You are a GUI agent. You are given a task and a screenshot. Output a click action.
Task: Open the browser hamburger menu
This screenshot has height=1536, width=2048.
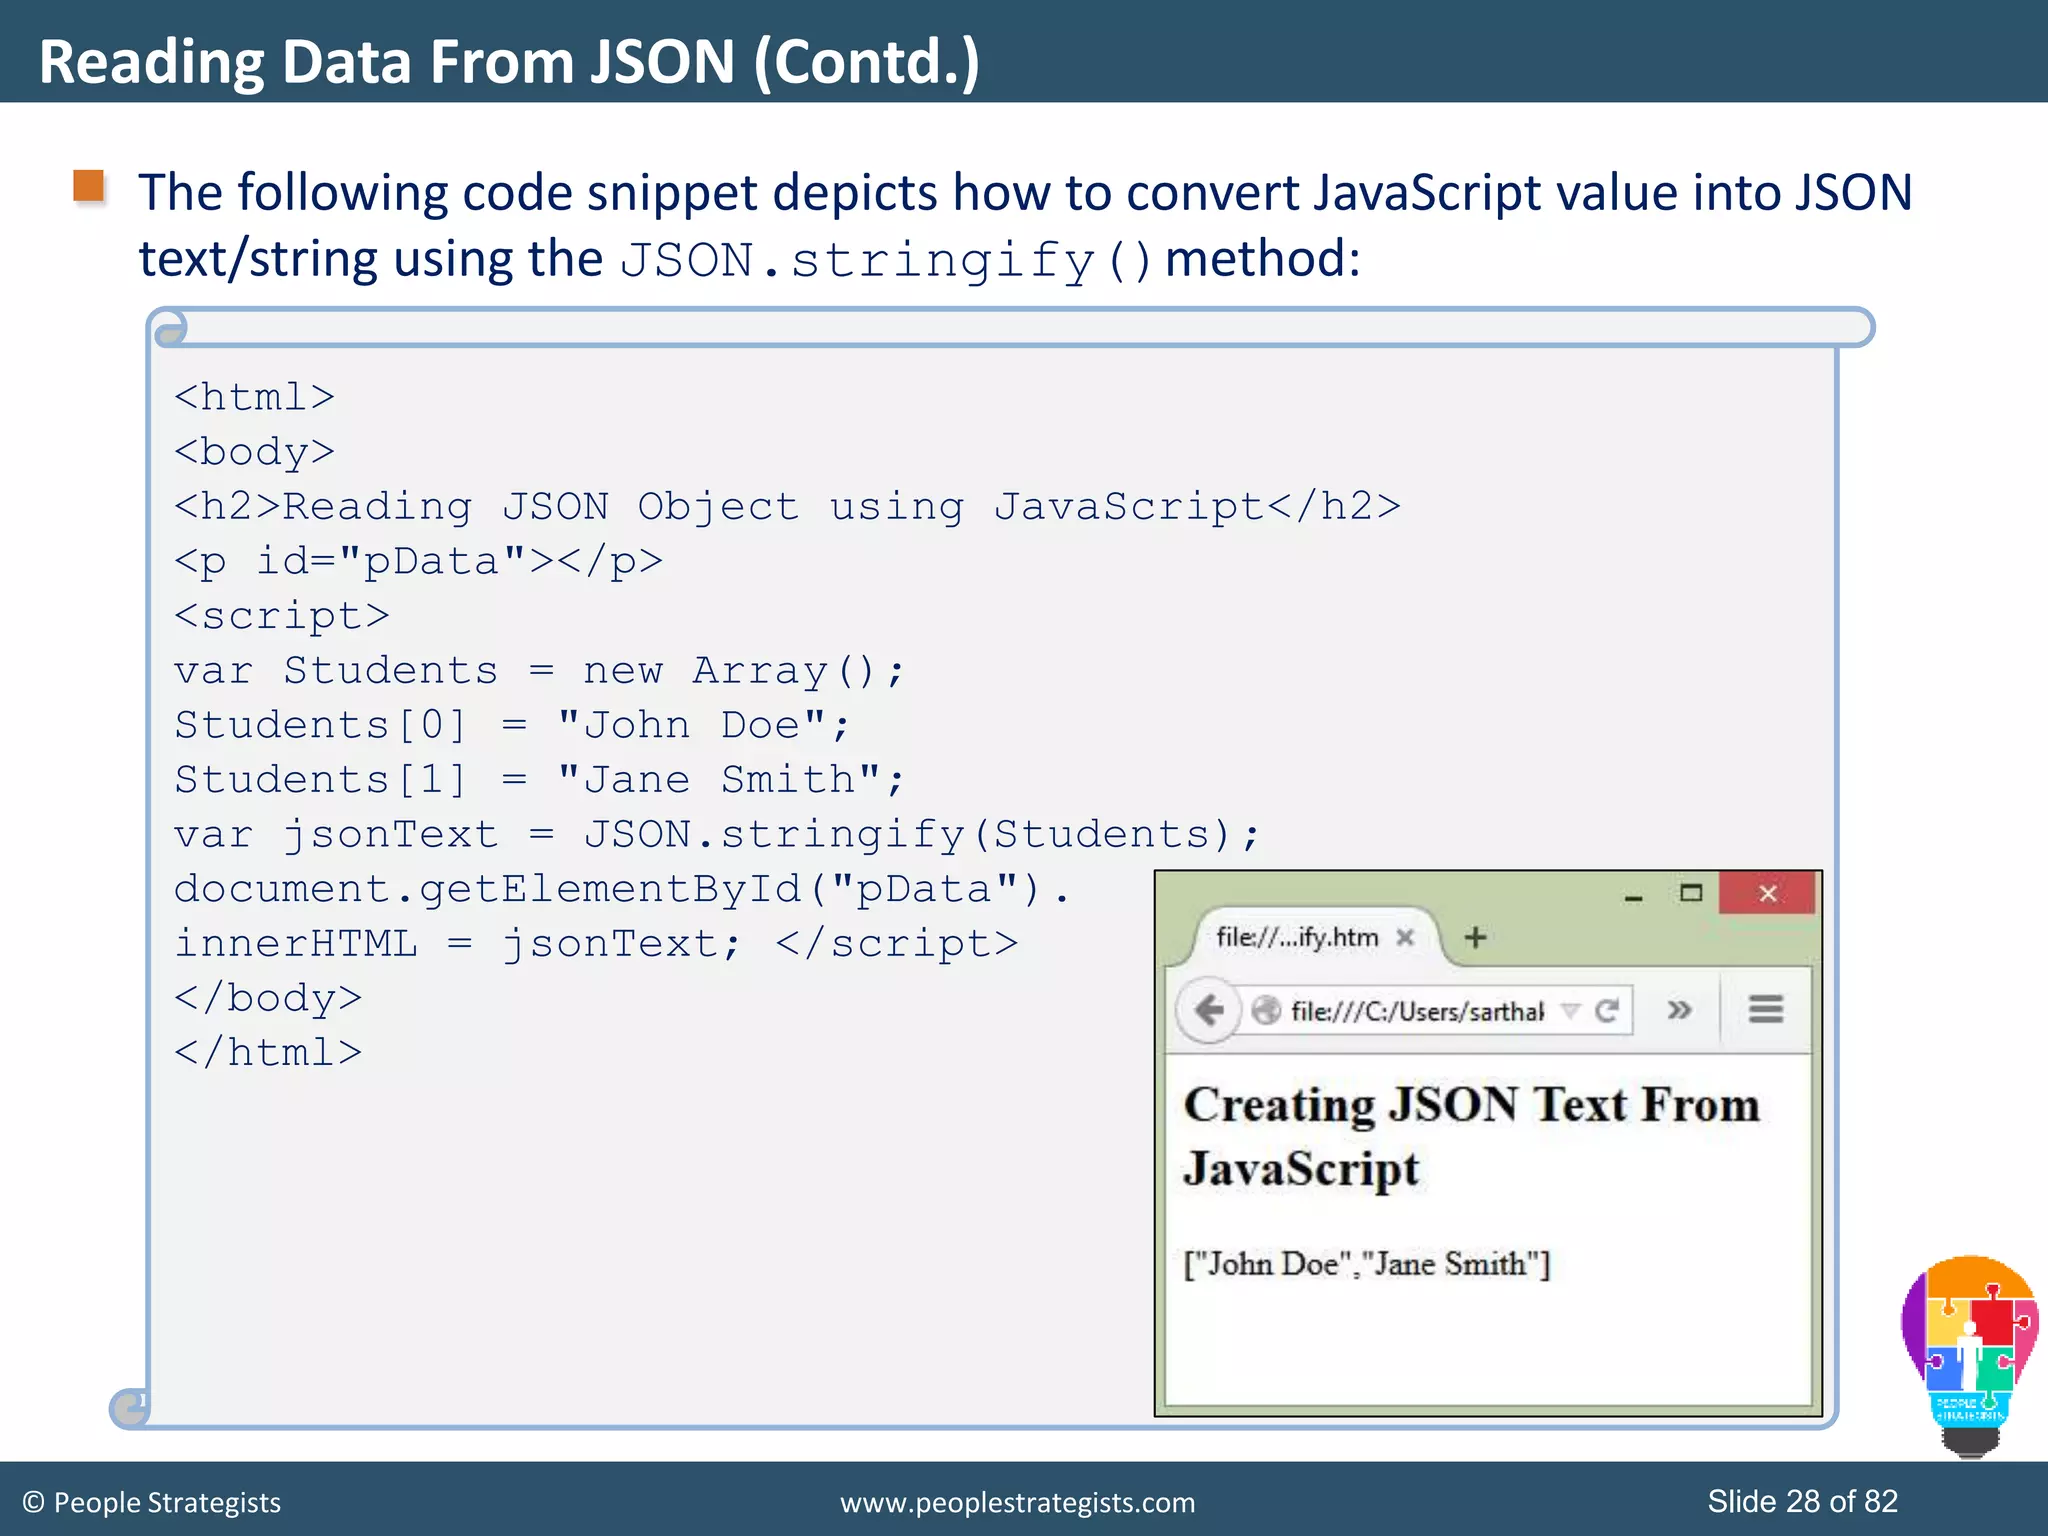tap(1766, 1009)
